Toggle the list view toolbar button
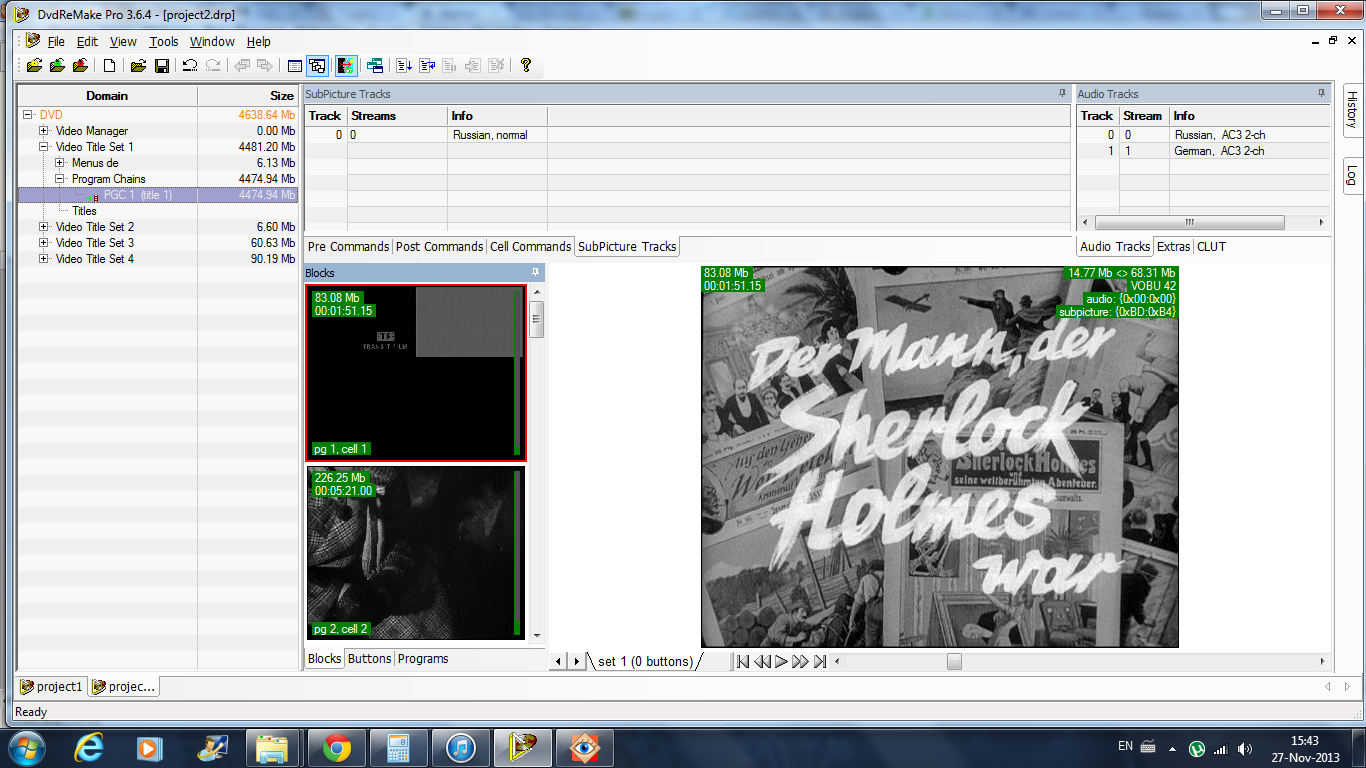 click(x=294, y=66)
